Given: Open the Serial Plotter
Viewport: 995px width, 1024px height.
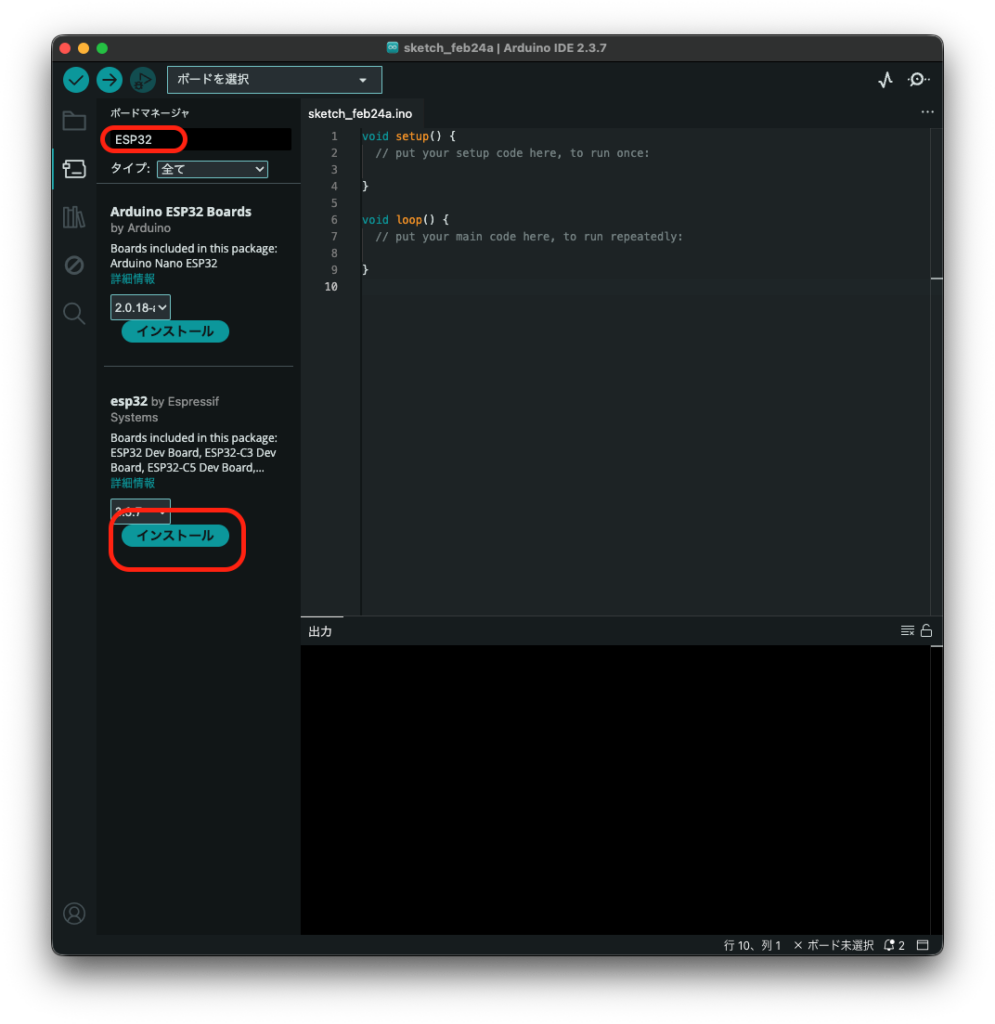Looking at the screenshot, I should [x=885, y=81].
